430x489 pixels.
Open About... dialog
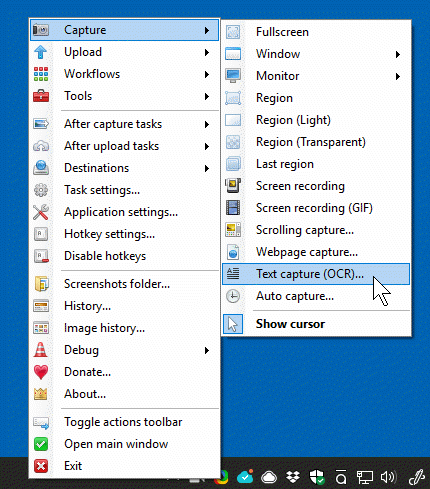[x=124, y=394]
